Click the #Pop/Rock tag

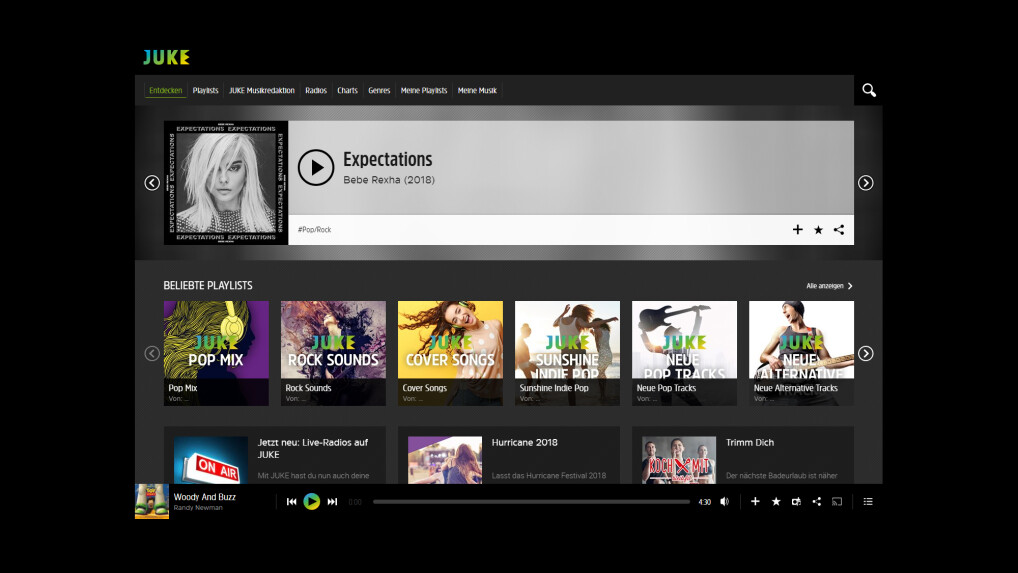point(314,230)
